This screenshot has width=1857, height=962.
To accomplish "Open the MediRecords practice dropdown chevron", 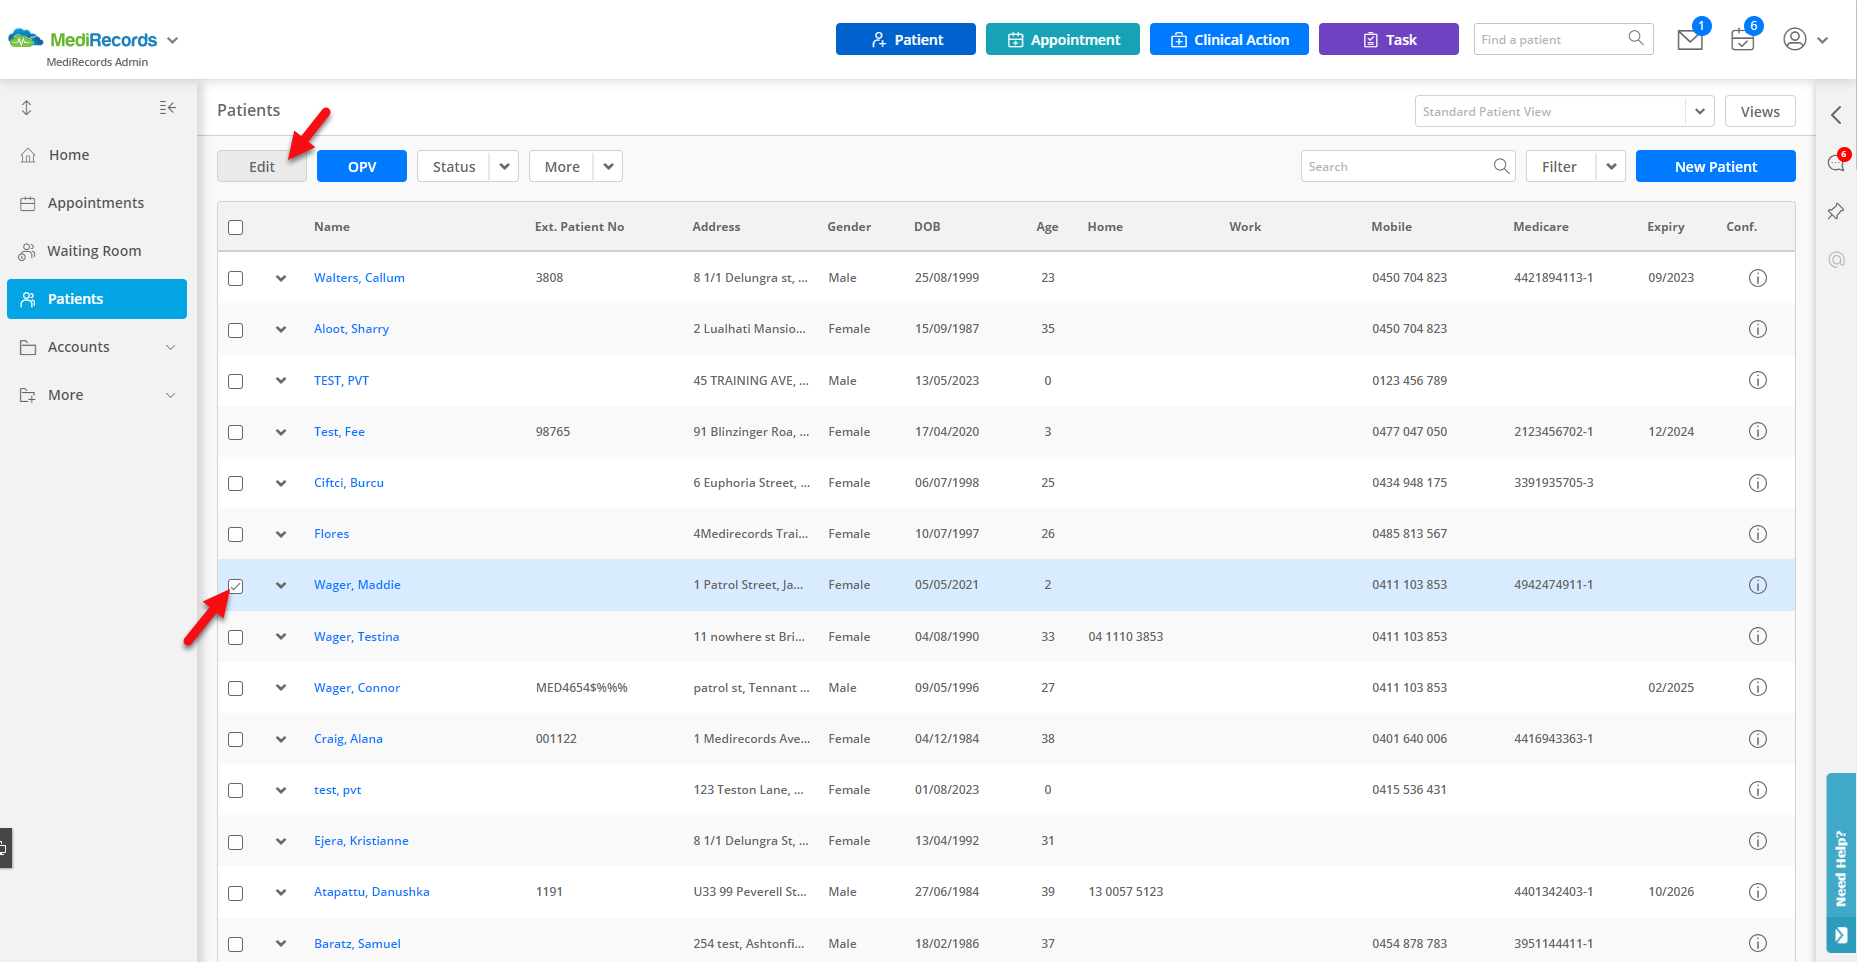I will (x=172, y=40).
